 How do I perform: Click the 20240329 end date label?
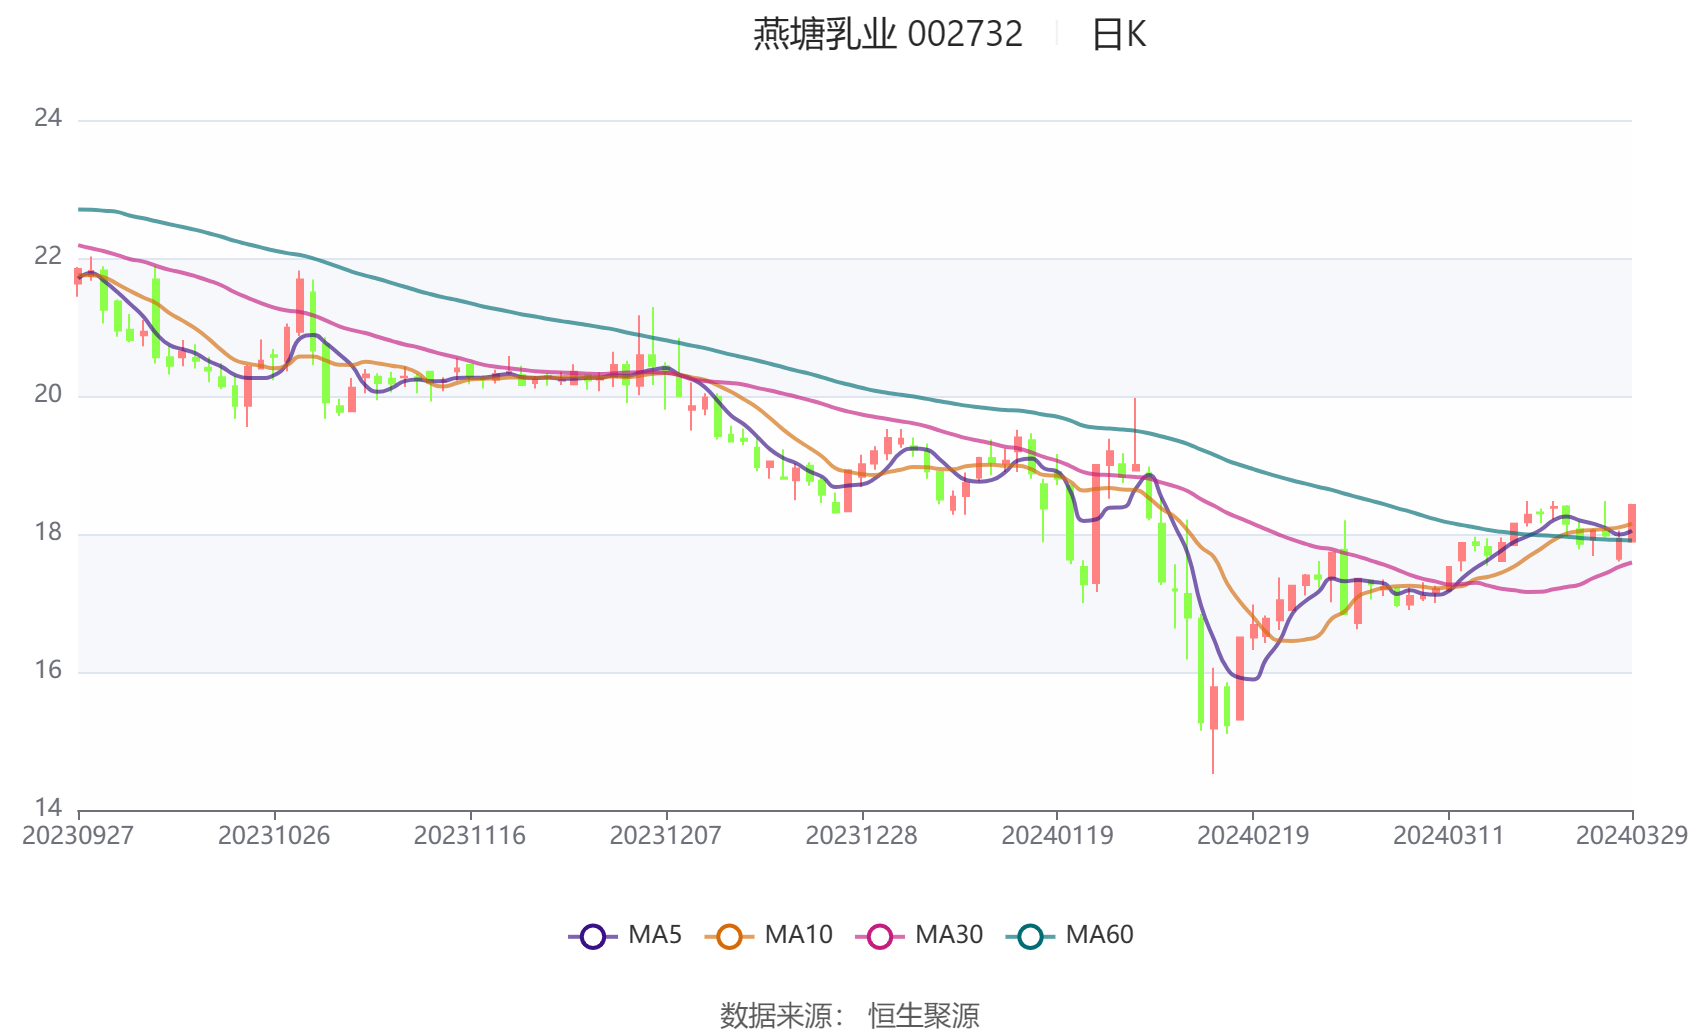[x=1631, y=836]
